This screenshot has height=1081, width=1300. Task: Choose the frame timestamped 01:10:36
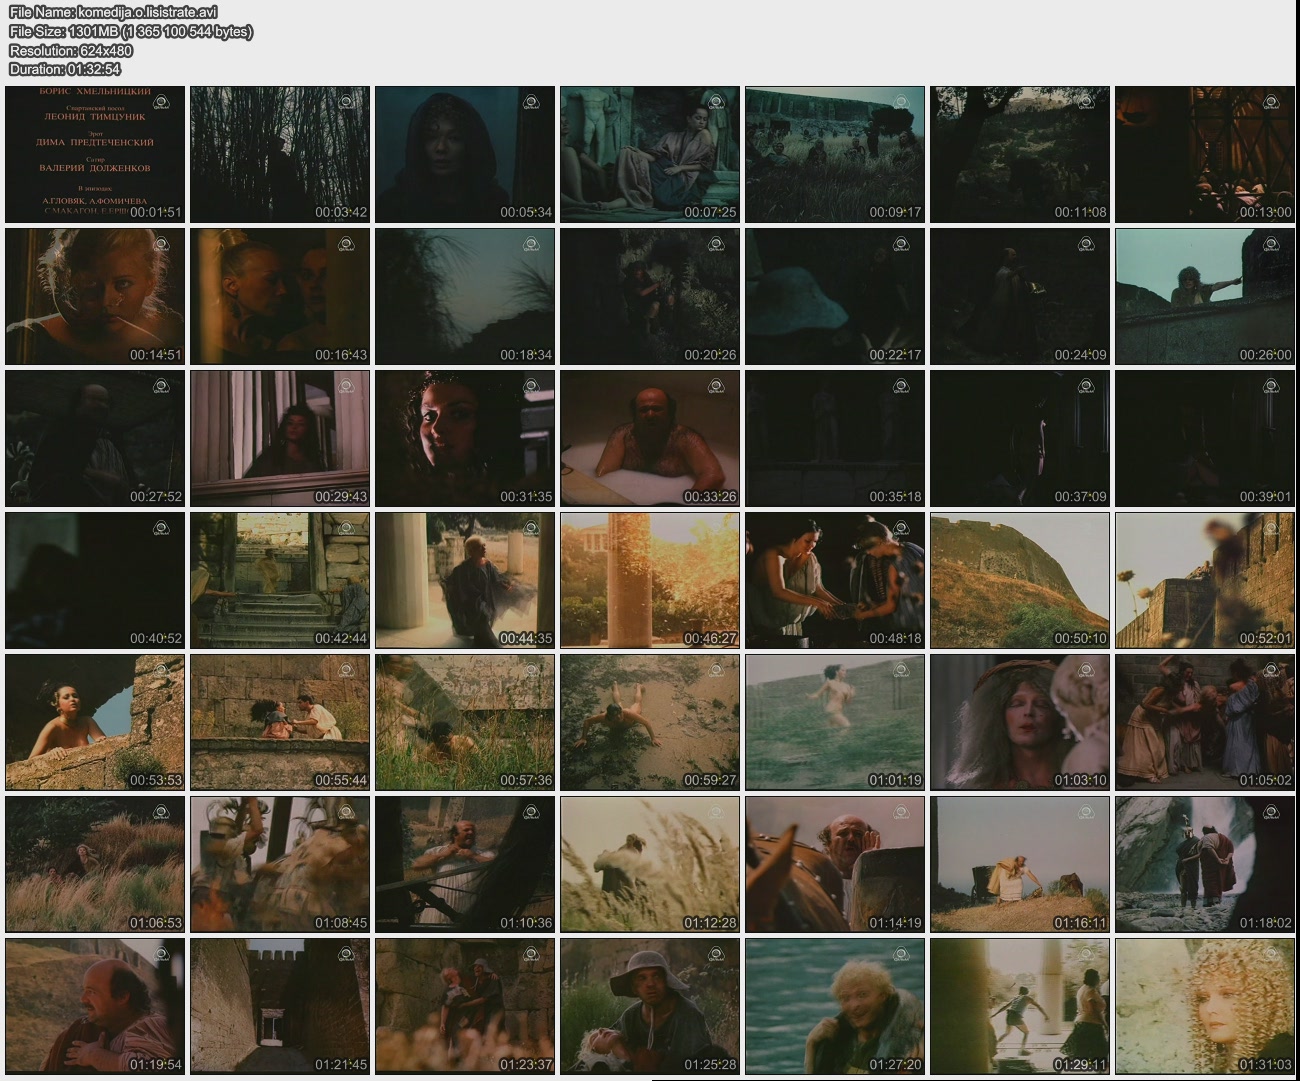point(465,864)
